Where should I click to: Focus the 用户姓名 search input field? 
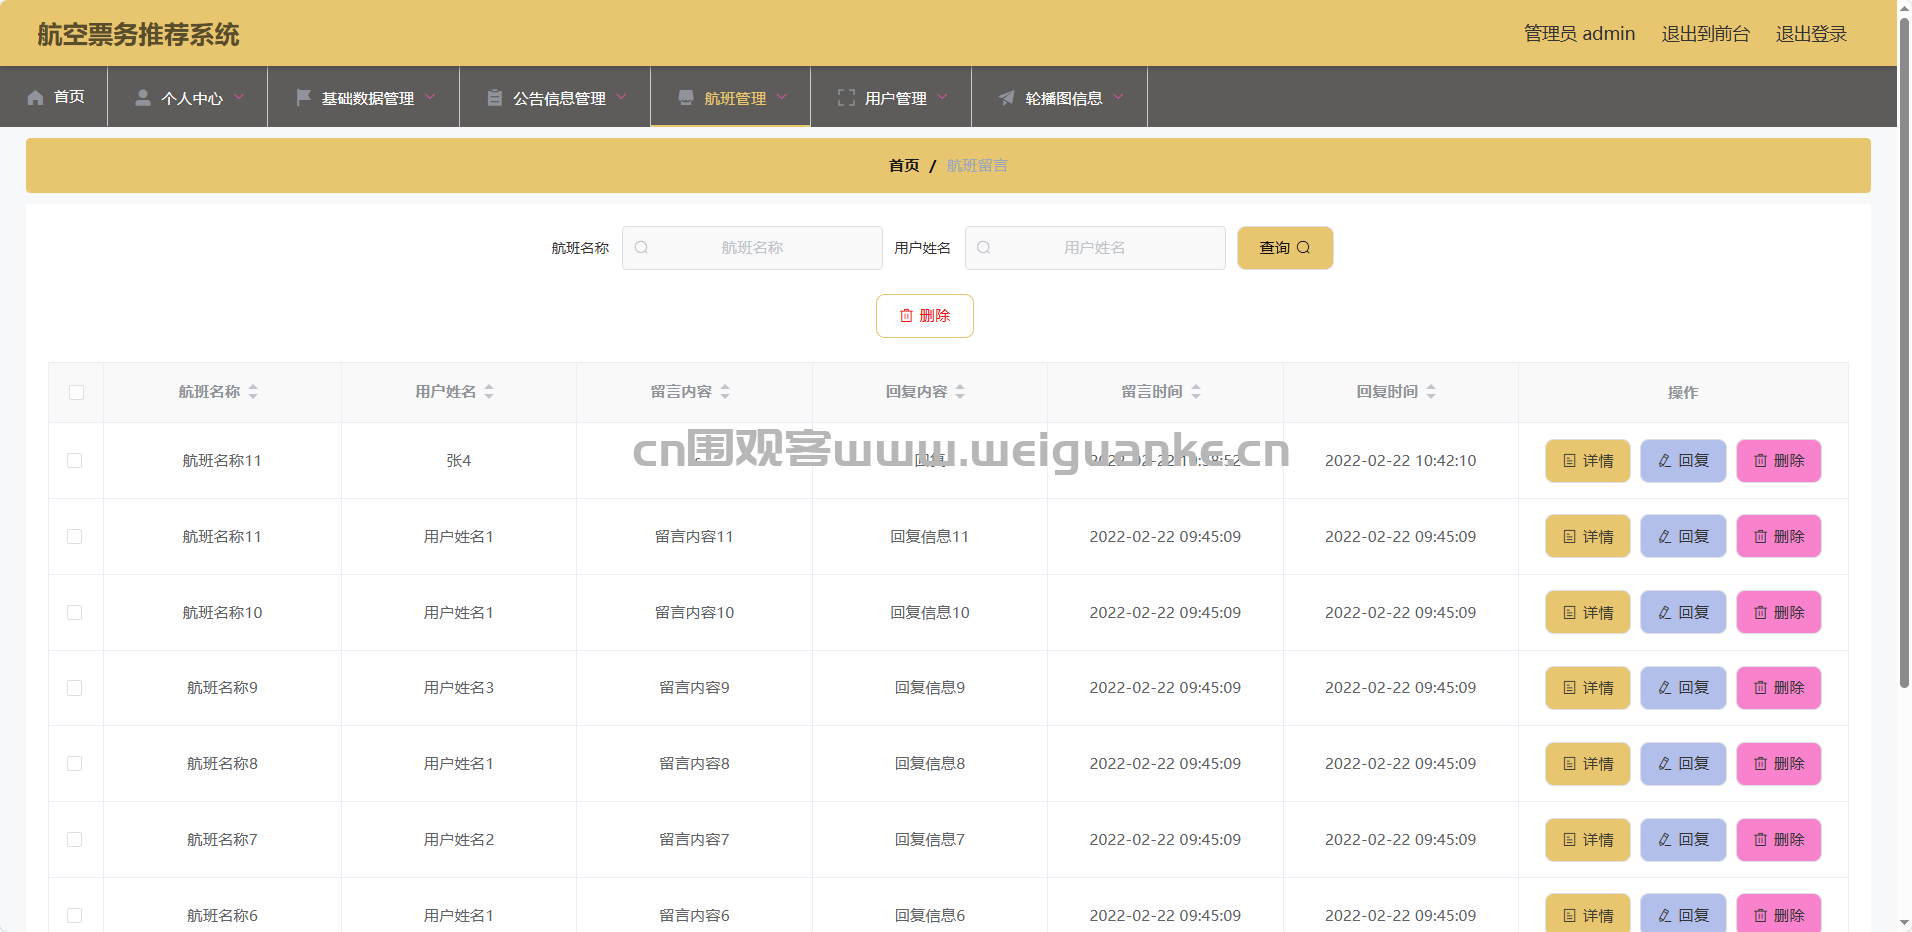(x=1095, y=248)
